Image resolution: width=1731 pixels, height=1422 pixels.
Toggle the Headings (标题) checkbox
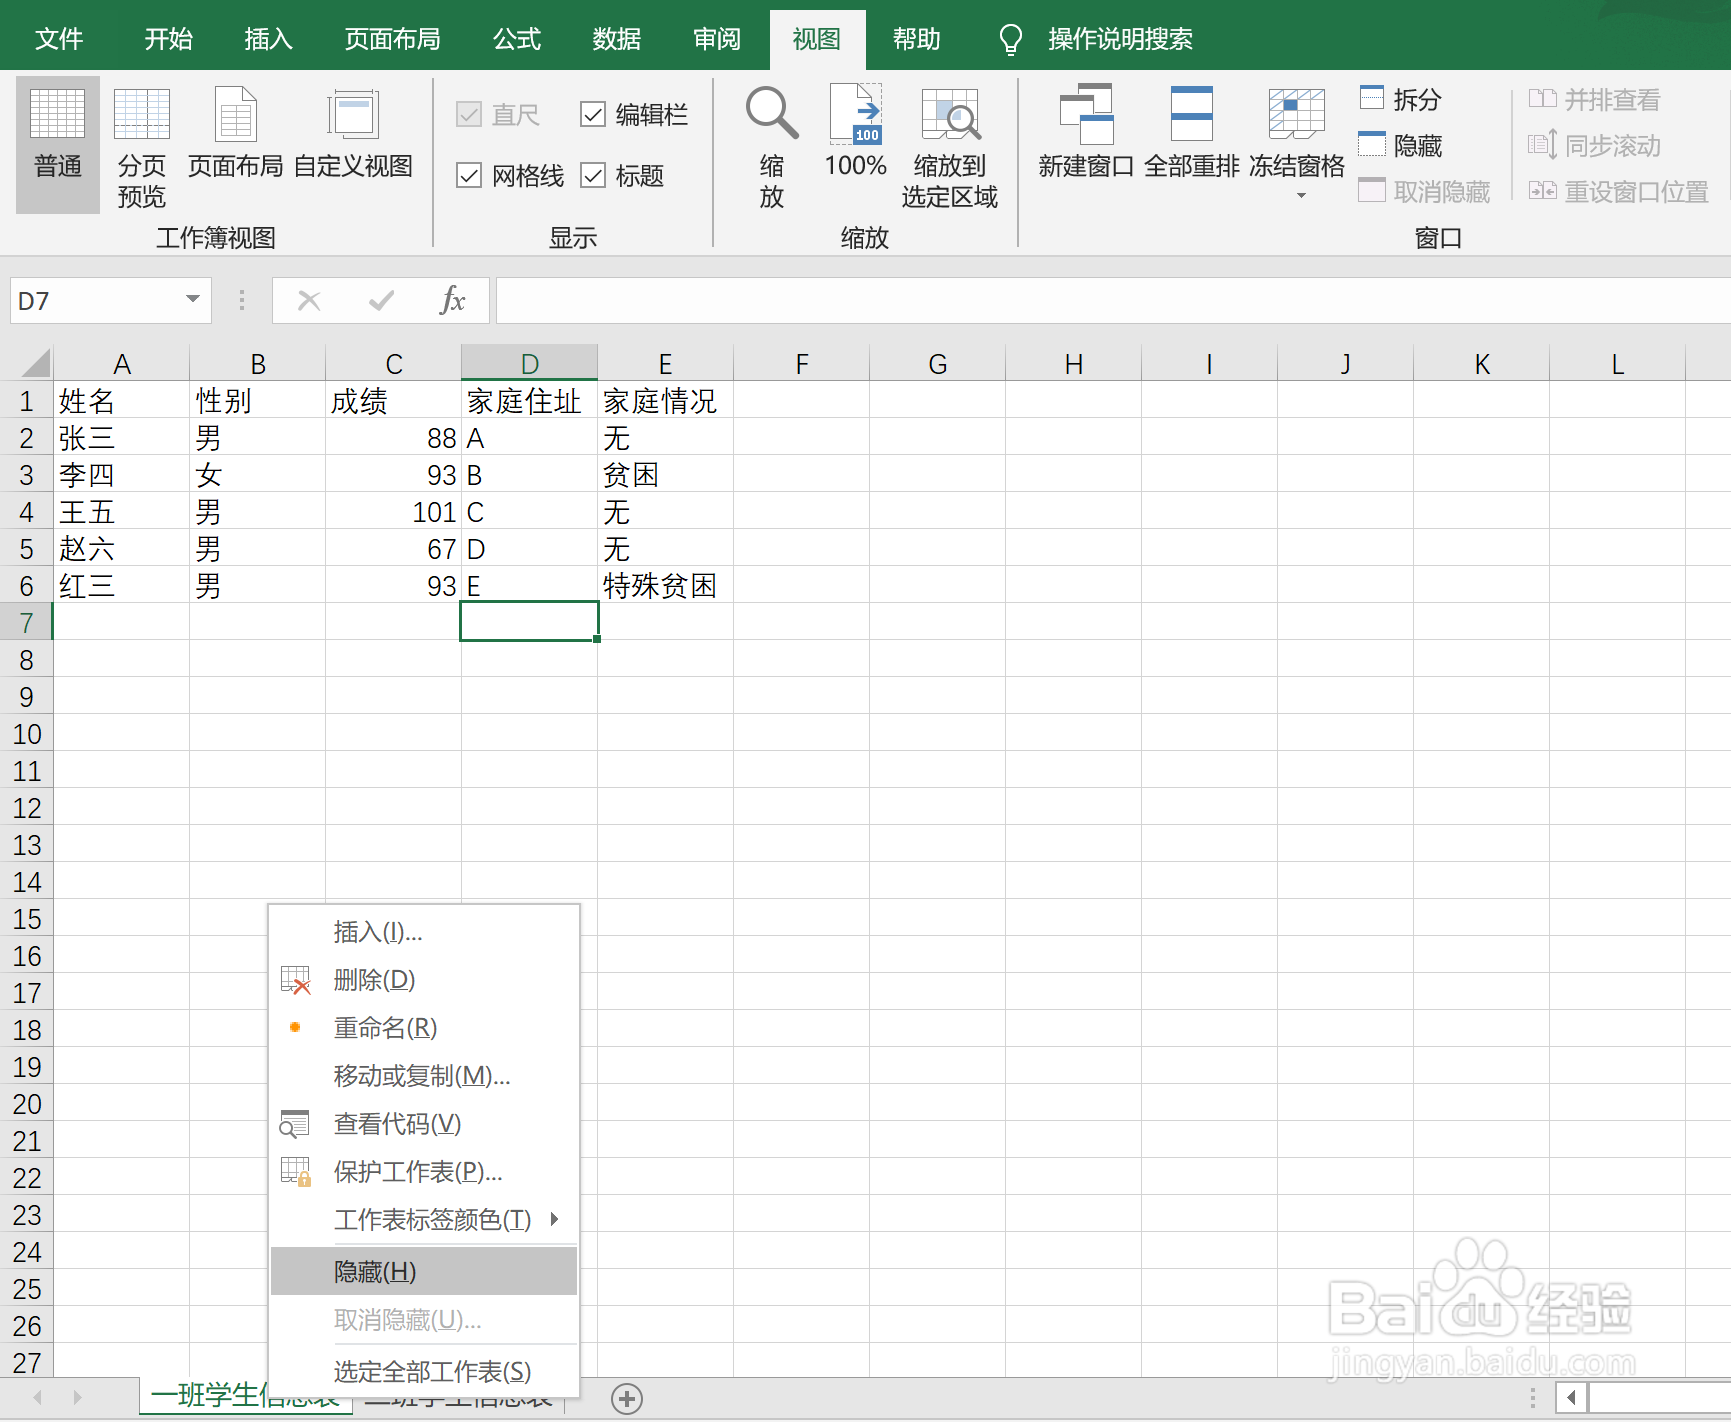pos(593,175)
